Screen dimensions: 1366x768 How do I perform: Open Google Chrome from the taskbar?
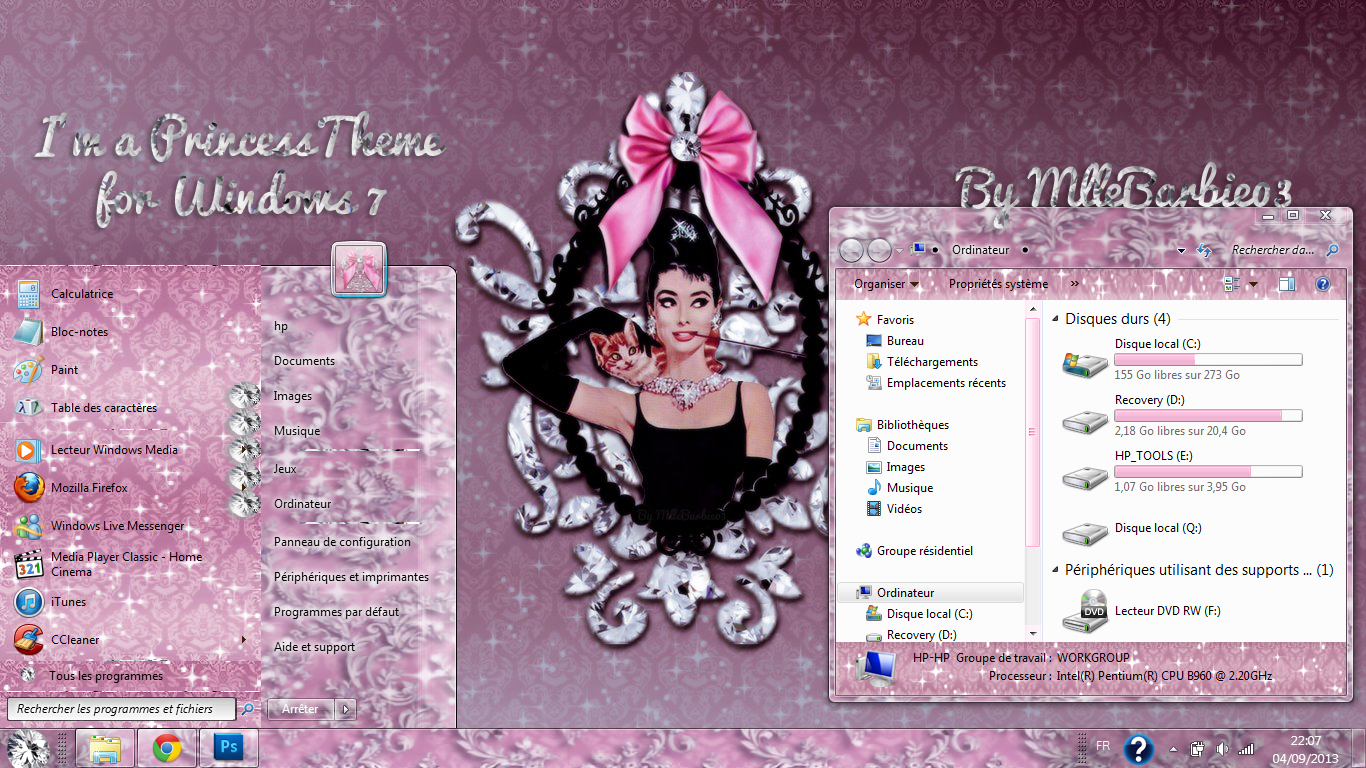pos(167,748)
